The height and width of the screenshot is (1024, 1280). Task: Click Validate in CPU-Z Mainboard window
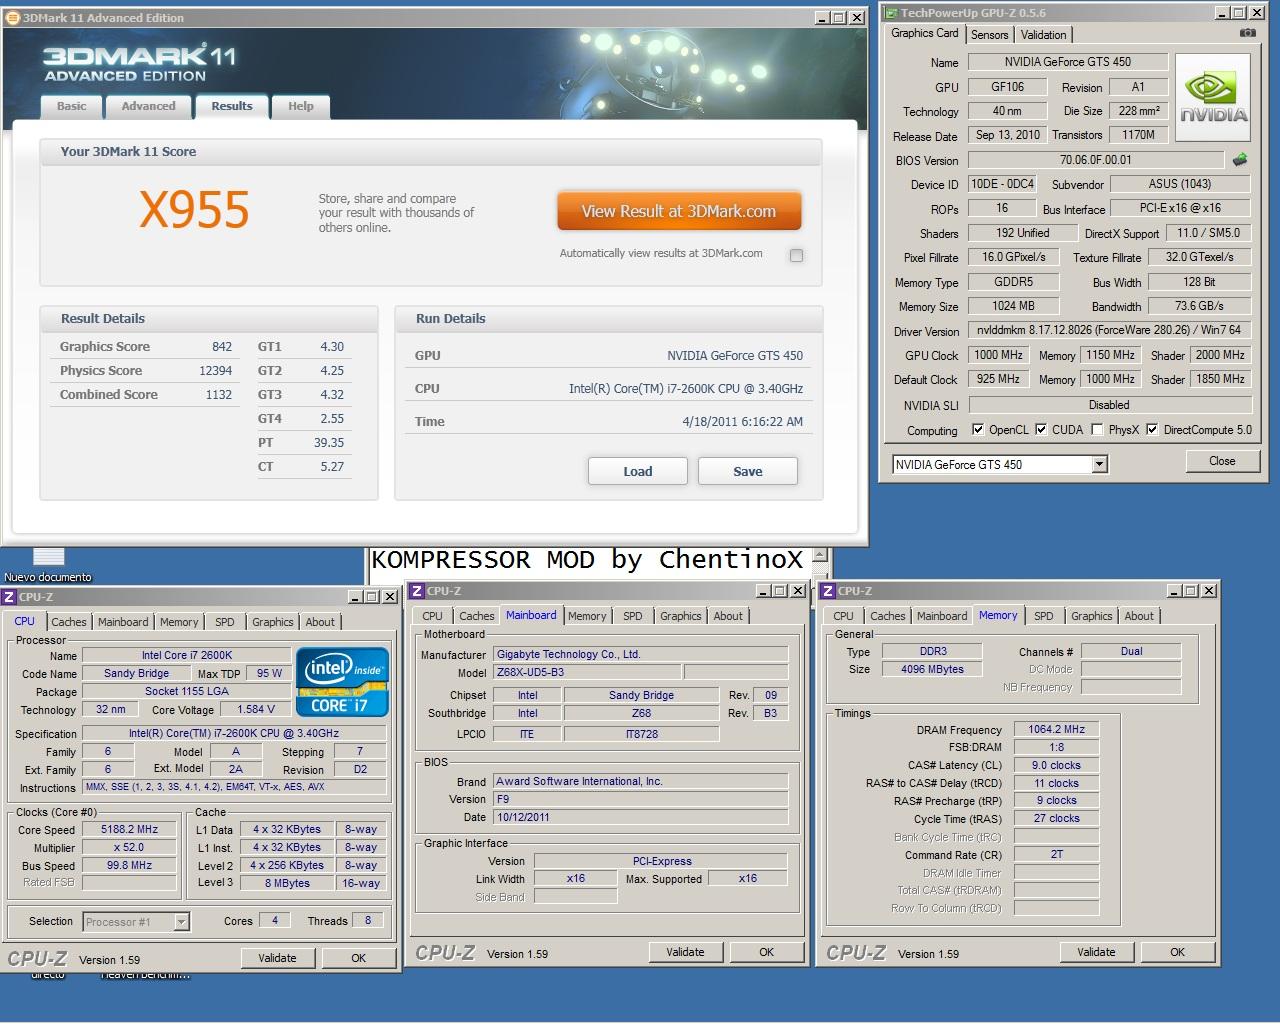pyautogui.click(x=685, y=952)
